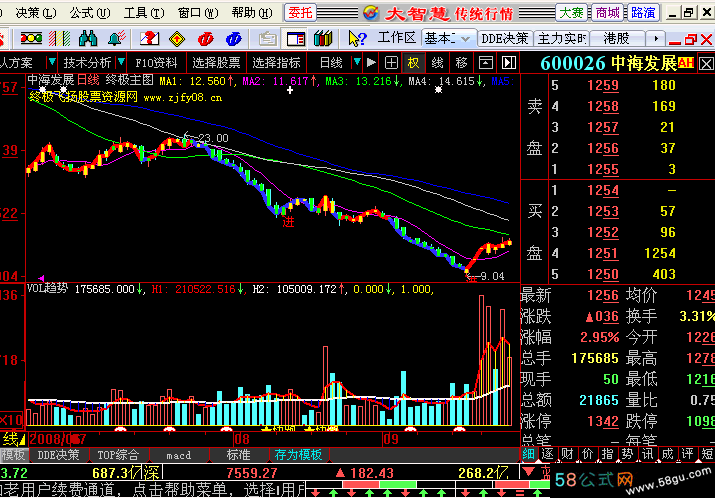Toggle the 权 adjustment button

tap(414, 62)
